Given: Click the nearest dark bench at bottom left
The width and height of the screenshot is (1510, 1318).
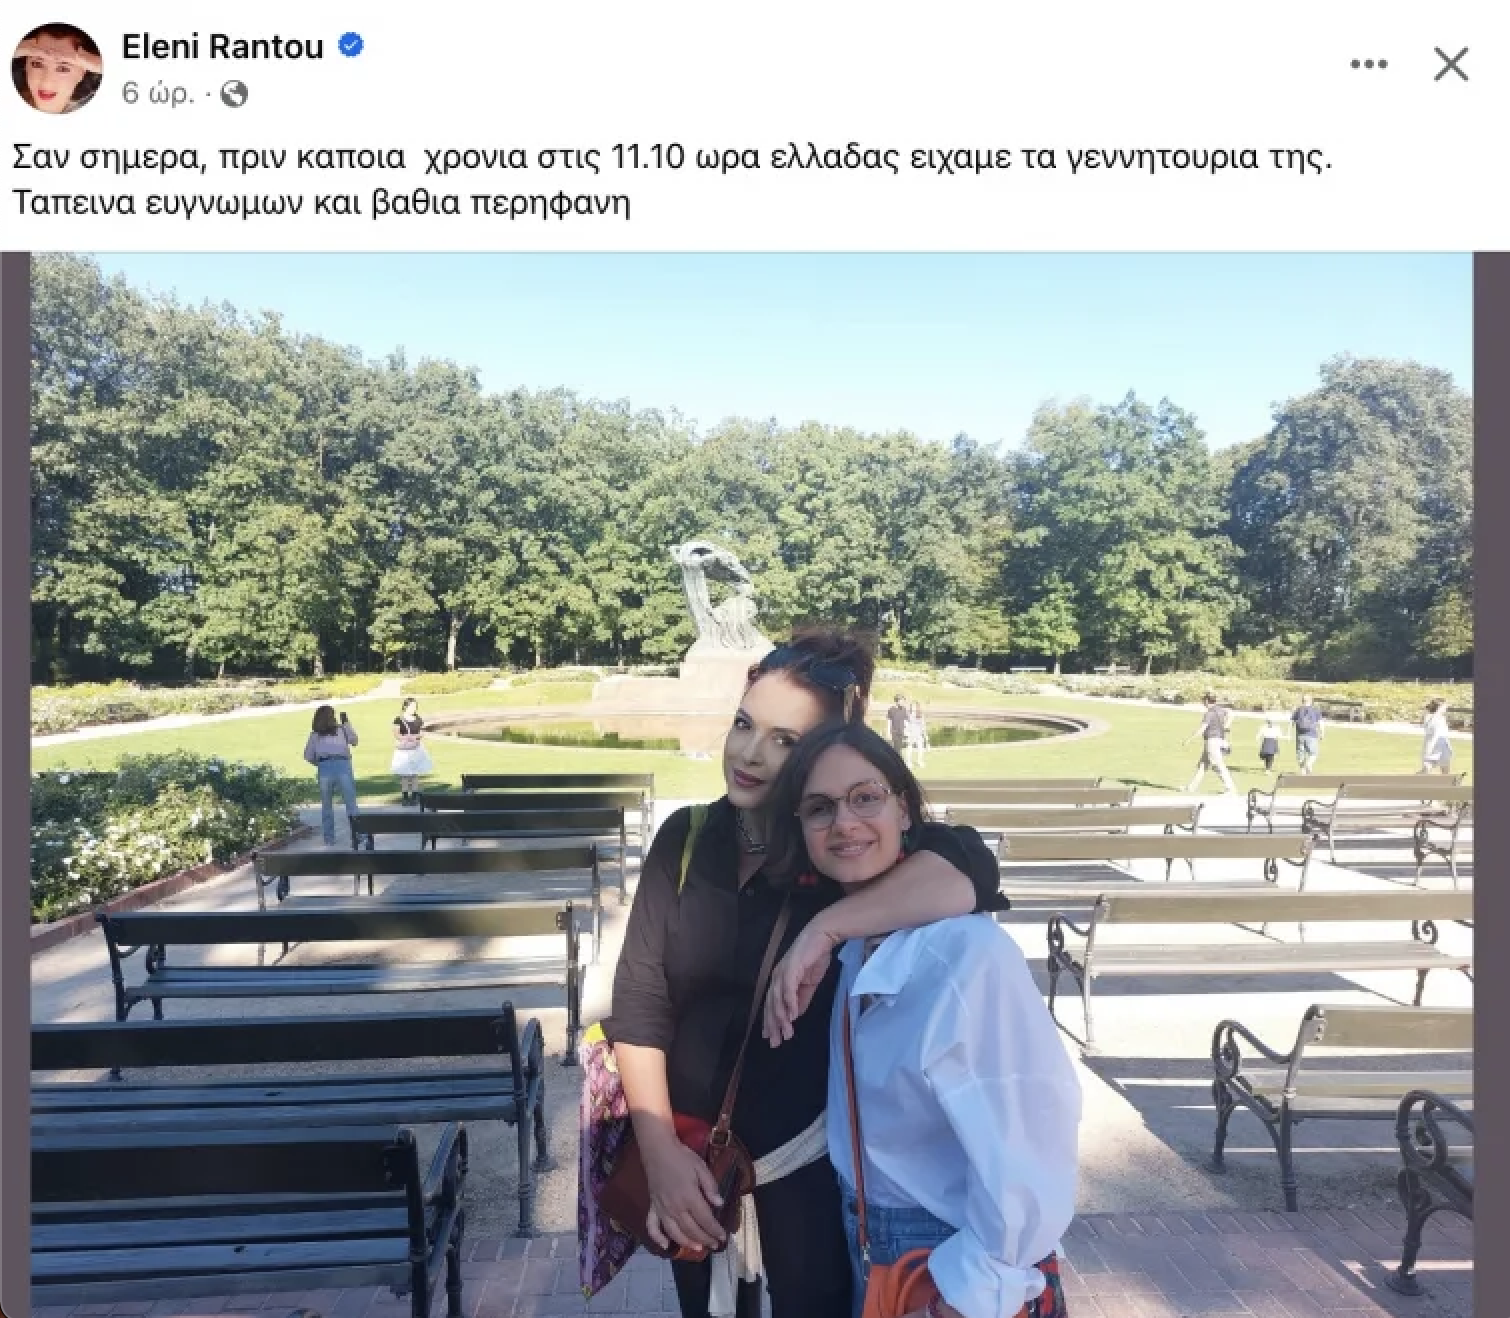Looking at the screenshot, I should click(x=240, y=1220).
